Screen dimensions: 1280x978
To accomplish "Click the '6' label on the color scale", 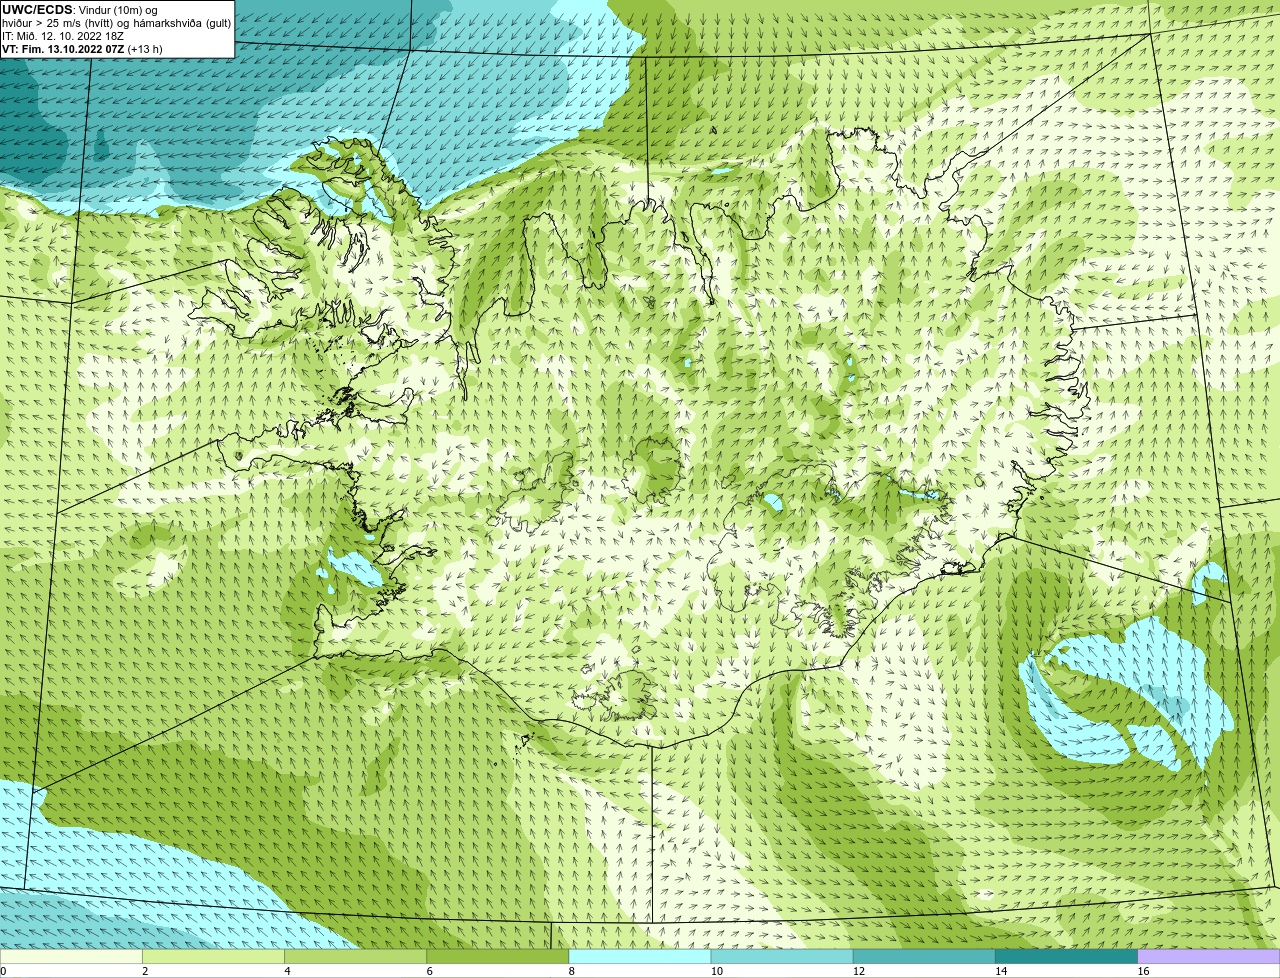I will pos(429,971).
